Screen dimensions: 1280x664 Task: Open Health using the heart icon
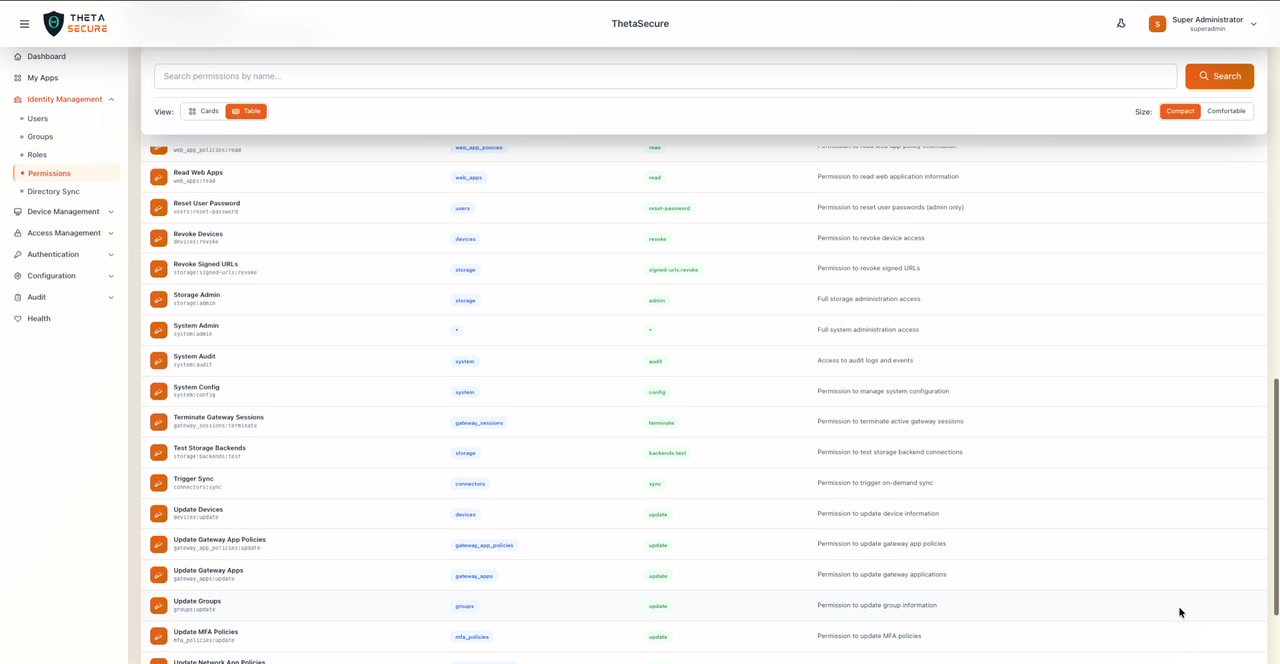17,318
